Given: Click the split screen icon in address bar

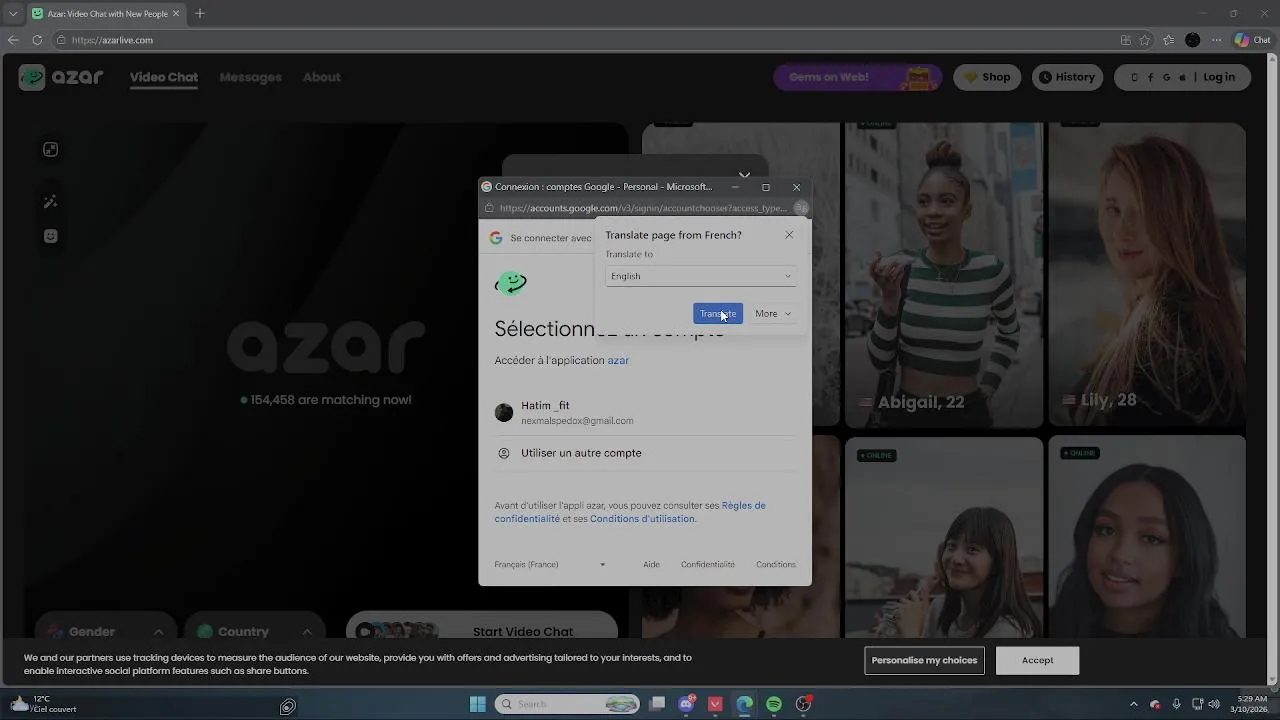Looking at the screenshot, I should [1126, 40].
